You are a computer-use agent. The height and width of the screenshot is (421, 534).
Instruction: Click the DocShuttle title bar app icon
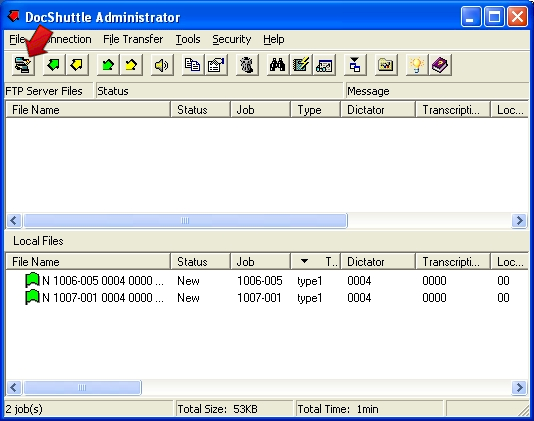point(14,16)
